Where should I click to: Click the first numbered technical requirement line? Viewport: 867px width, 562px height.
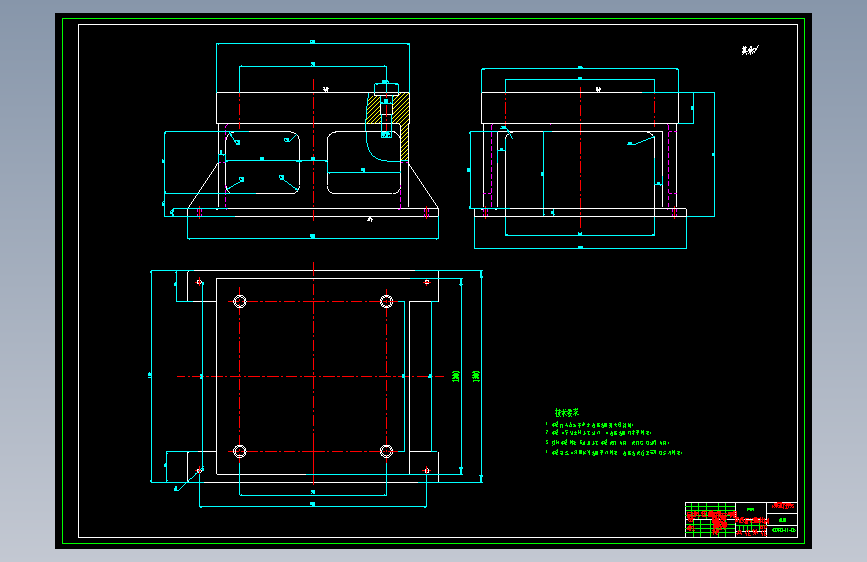click(x=589, y=425)
